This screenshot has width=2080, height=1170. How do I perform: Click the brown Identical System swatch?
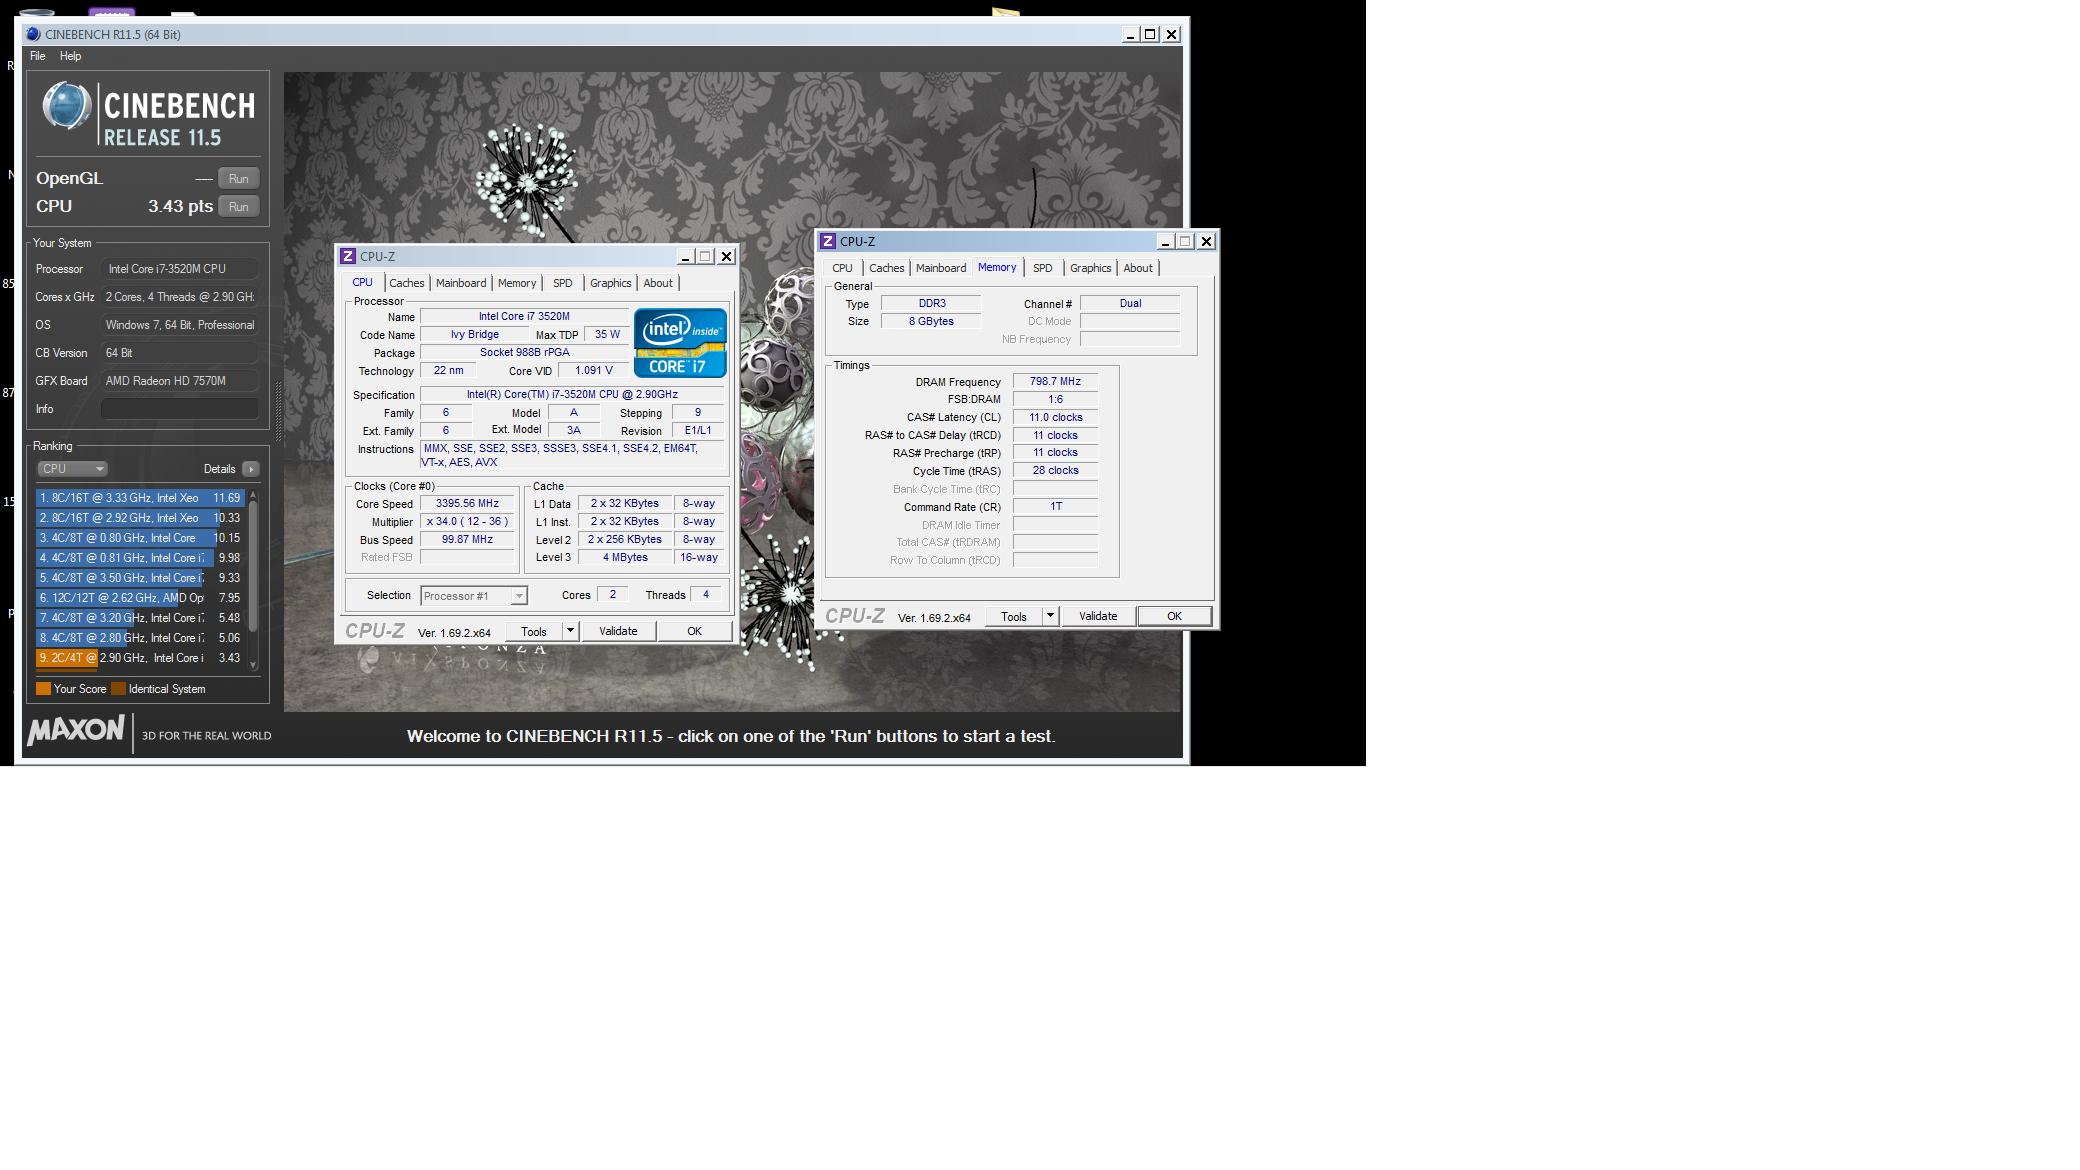coord(118,689)
